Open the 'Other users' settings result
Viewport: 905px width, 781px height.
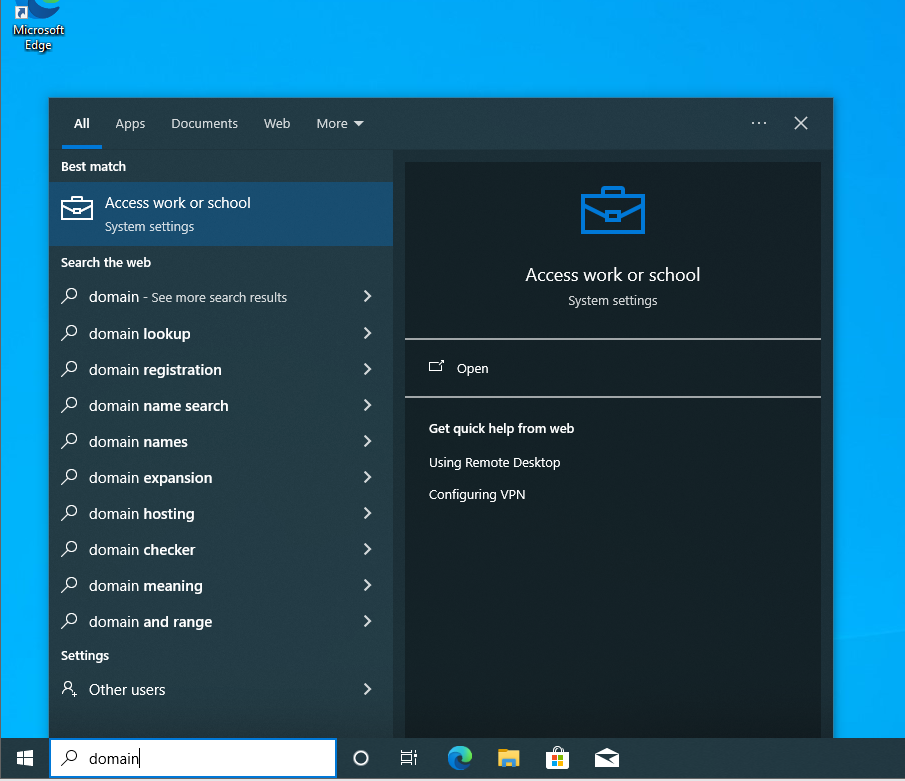221,689
